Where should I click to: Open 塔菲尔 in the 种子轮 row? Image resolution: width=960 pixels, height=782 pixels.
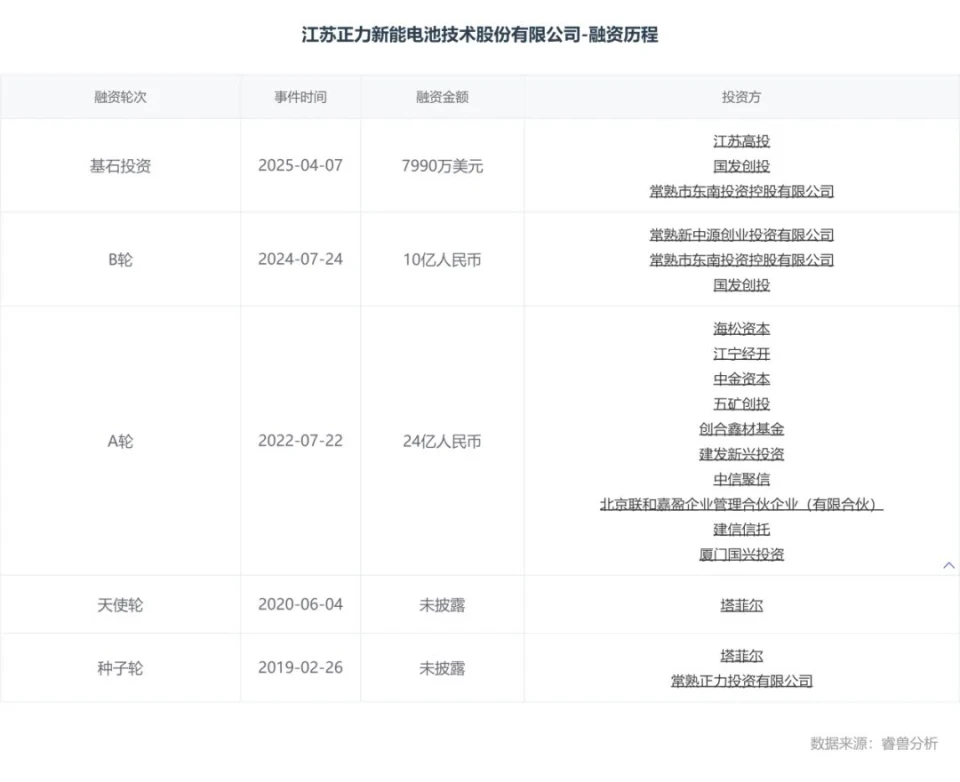point(741,656)
